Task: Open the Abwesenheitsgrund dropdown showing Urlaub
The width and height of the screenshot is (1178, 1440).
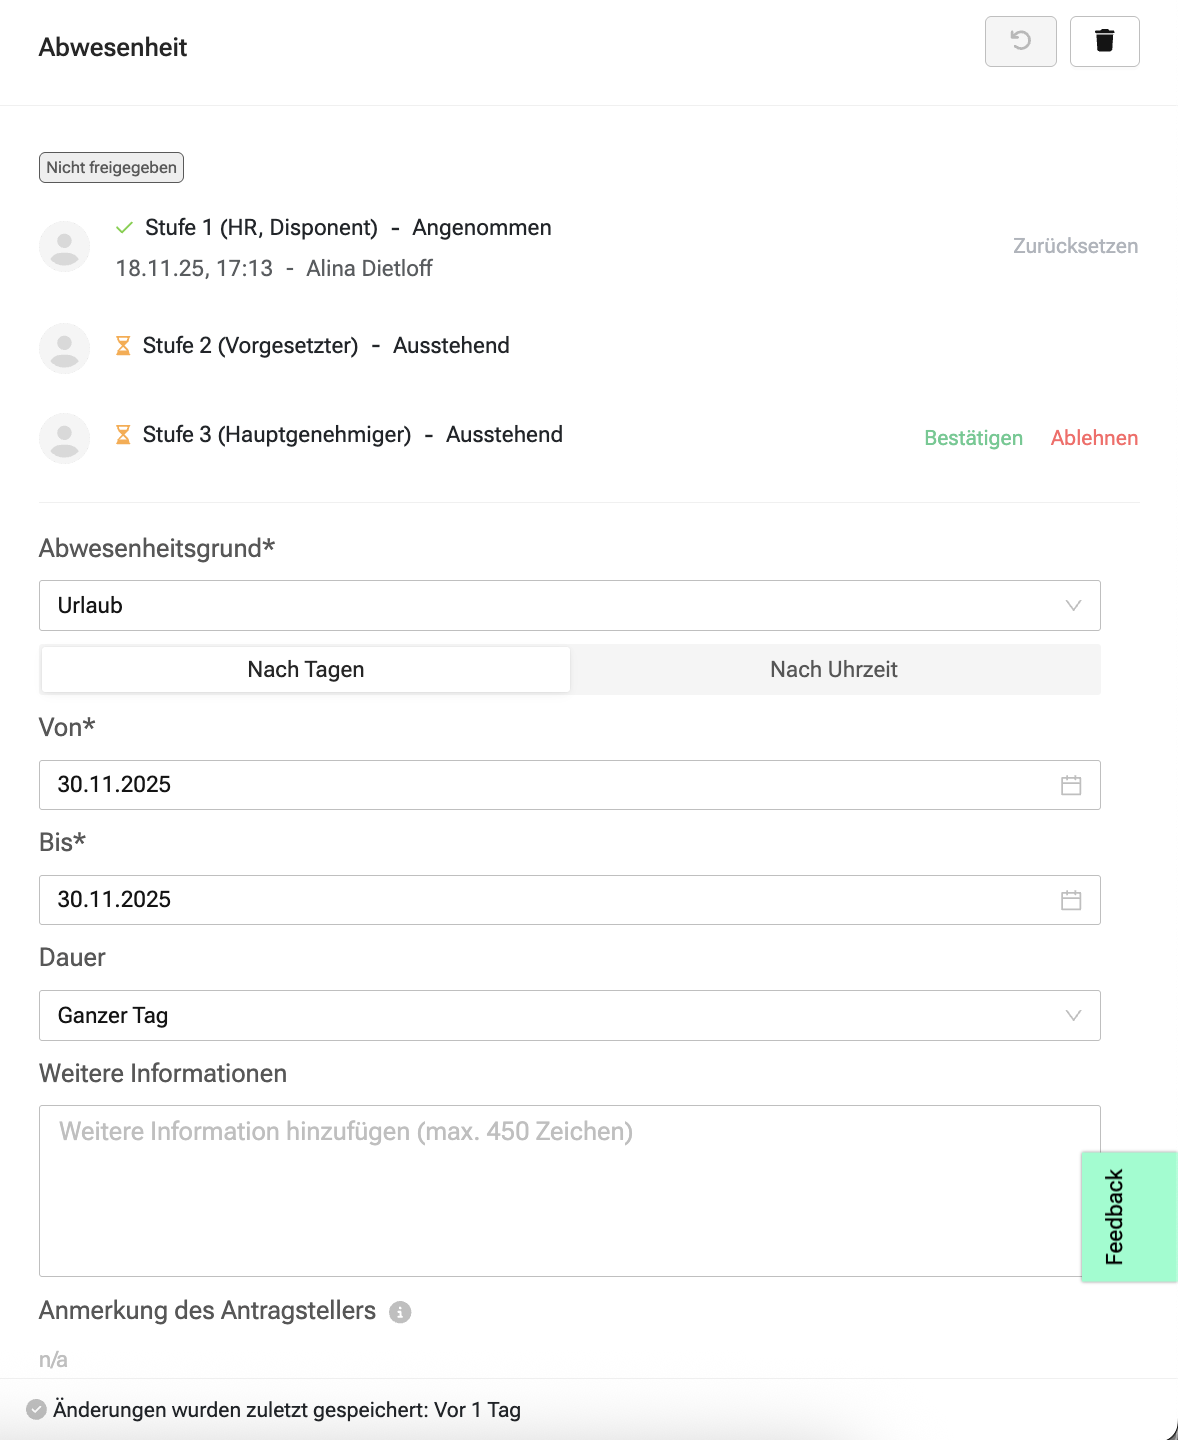Action: point(569,605)
